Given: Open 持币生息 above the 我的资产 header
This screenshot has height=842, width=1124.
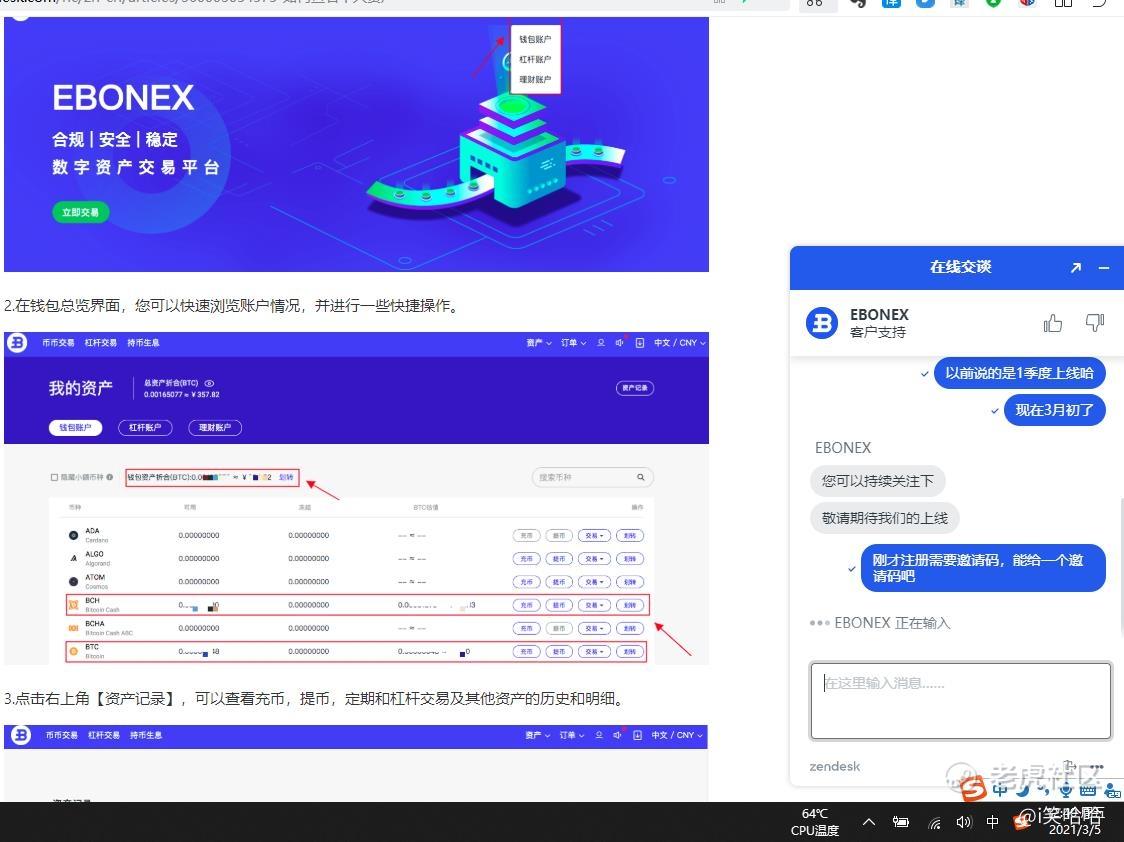Looking at the screenshot, I should (143, 343).
